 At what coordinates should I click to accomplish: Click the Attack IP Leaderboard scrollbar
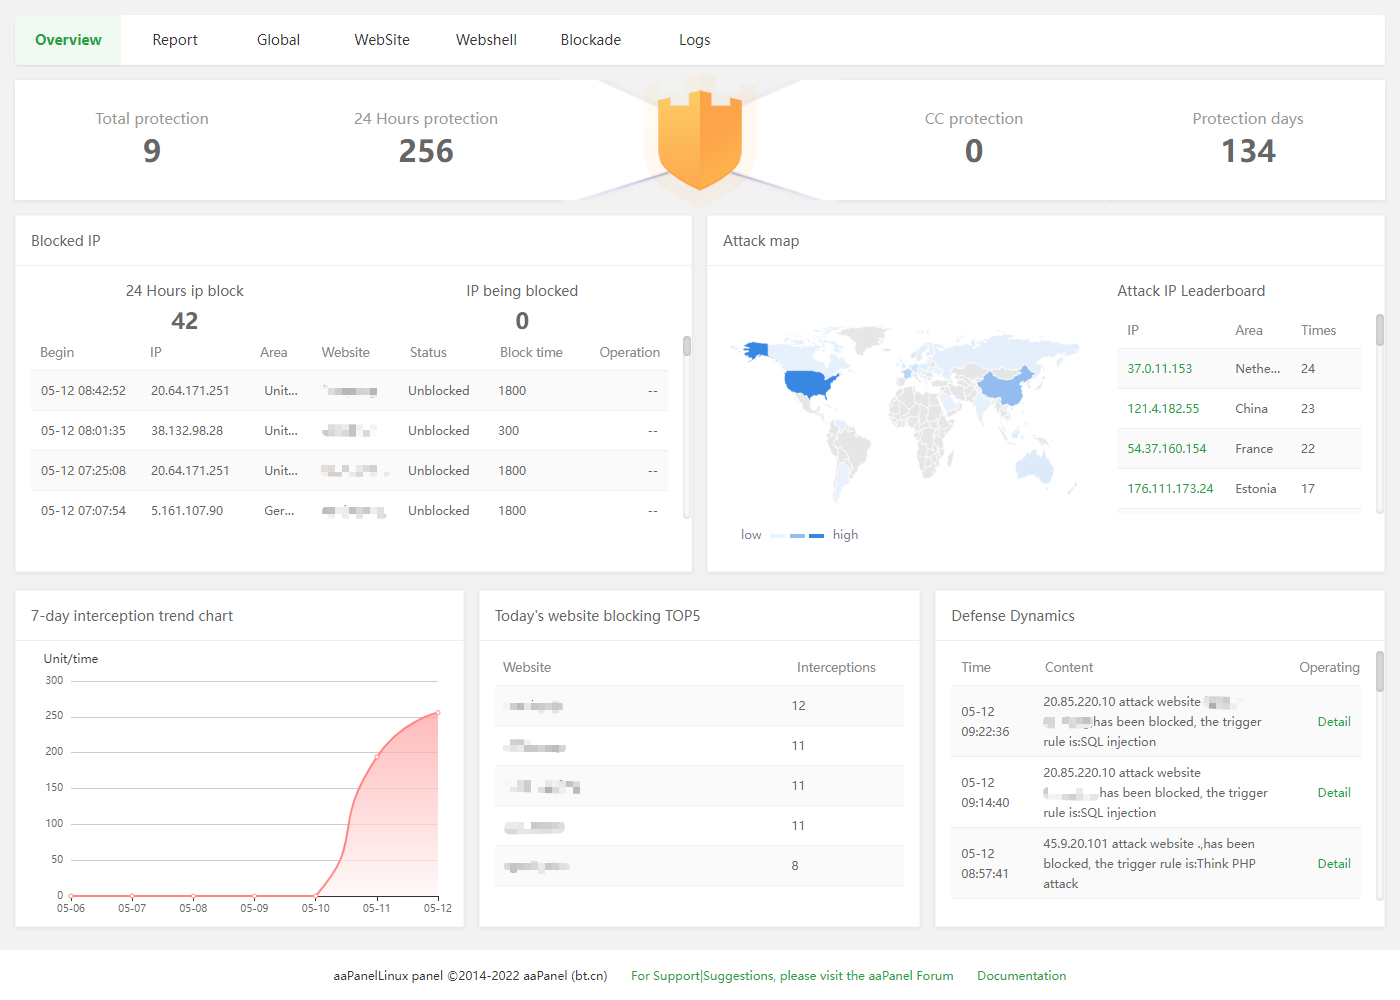coord(1380,331)
